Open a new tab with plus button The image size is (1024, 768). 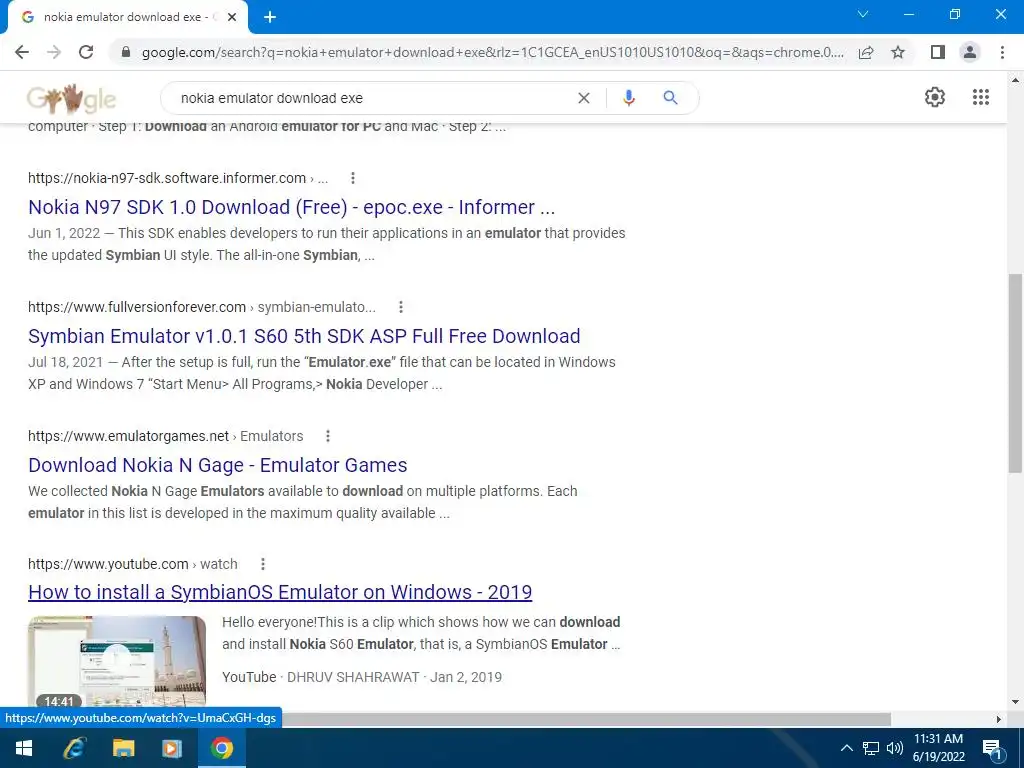tap(270, 18)
